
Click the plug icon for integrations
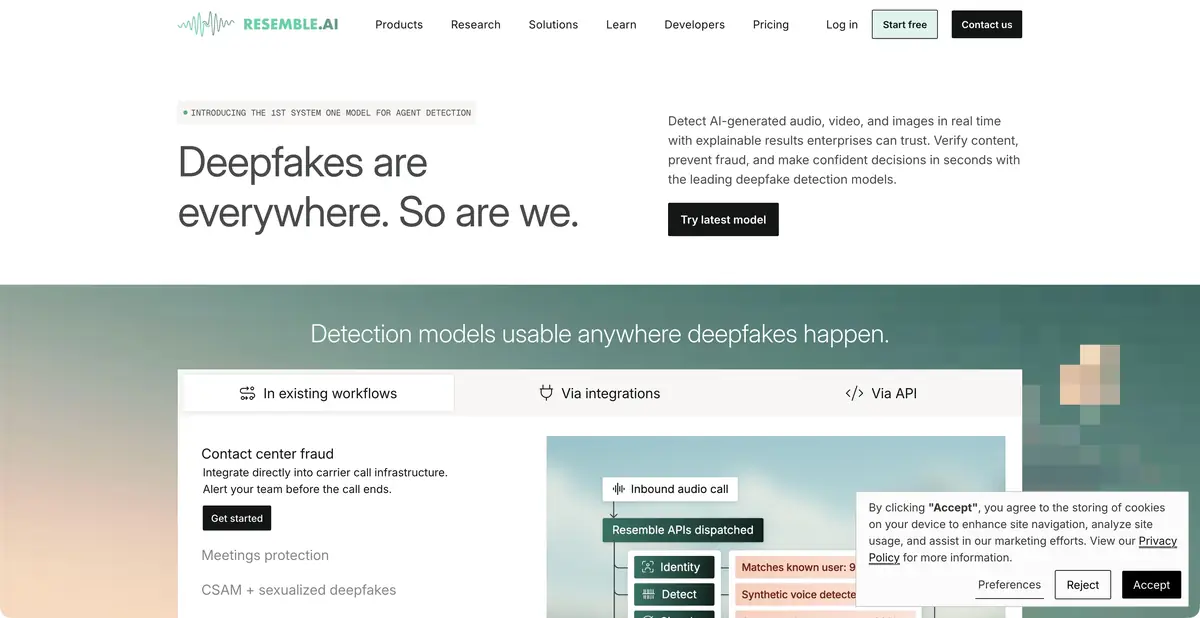(546, 393)
